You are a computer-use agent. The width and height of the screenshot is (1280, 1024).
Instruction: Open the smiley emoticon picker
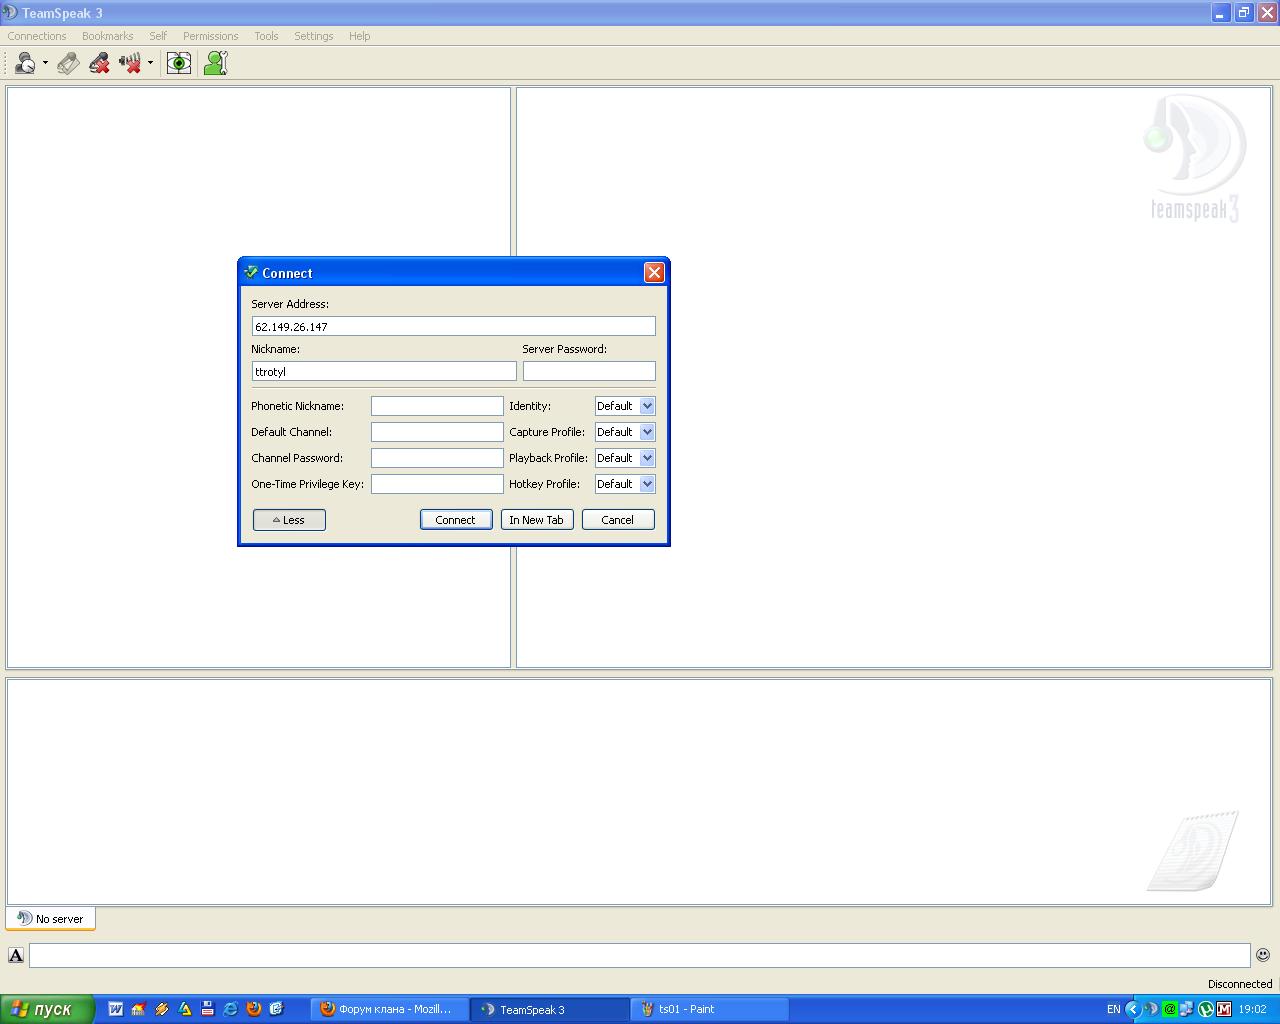(1263, 955)
